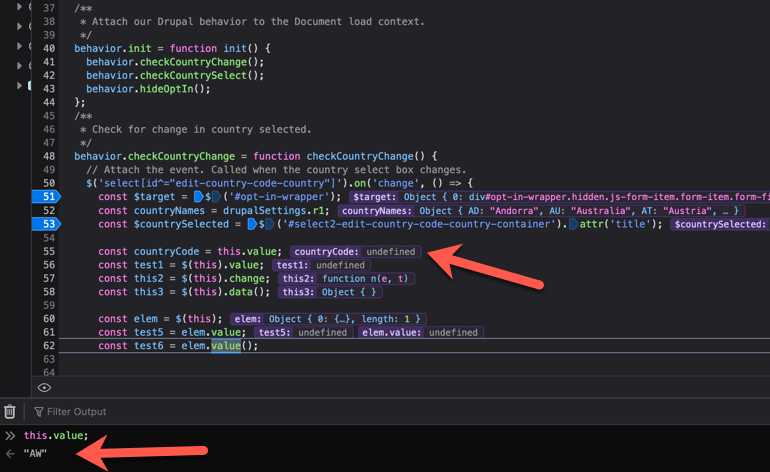The width and height of the screenshot is (770, 472).
Task: Open the this2 function n(e, t) preview
Action: click(x=347, y=278)
